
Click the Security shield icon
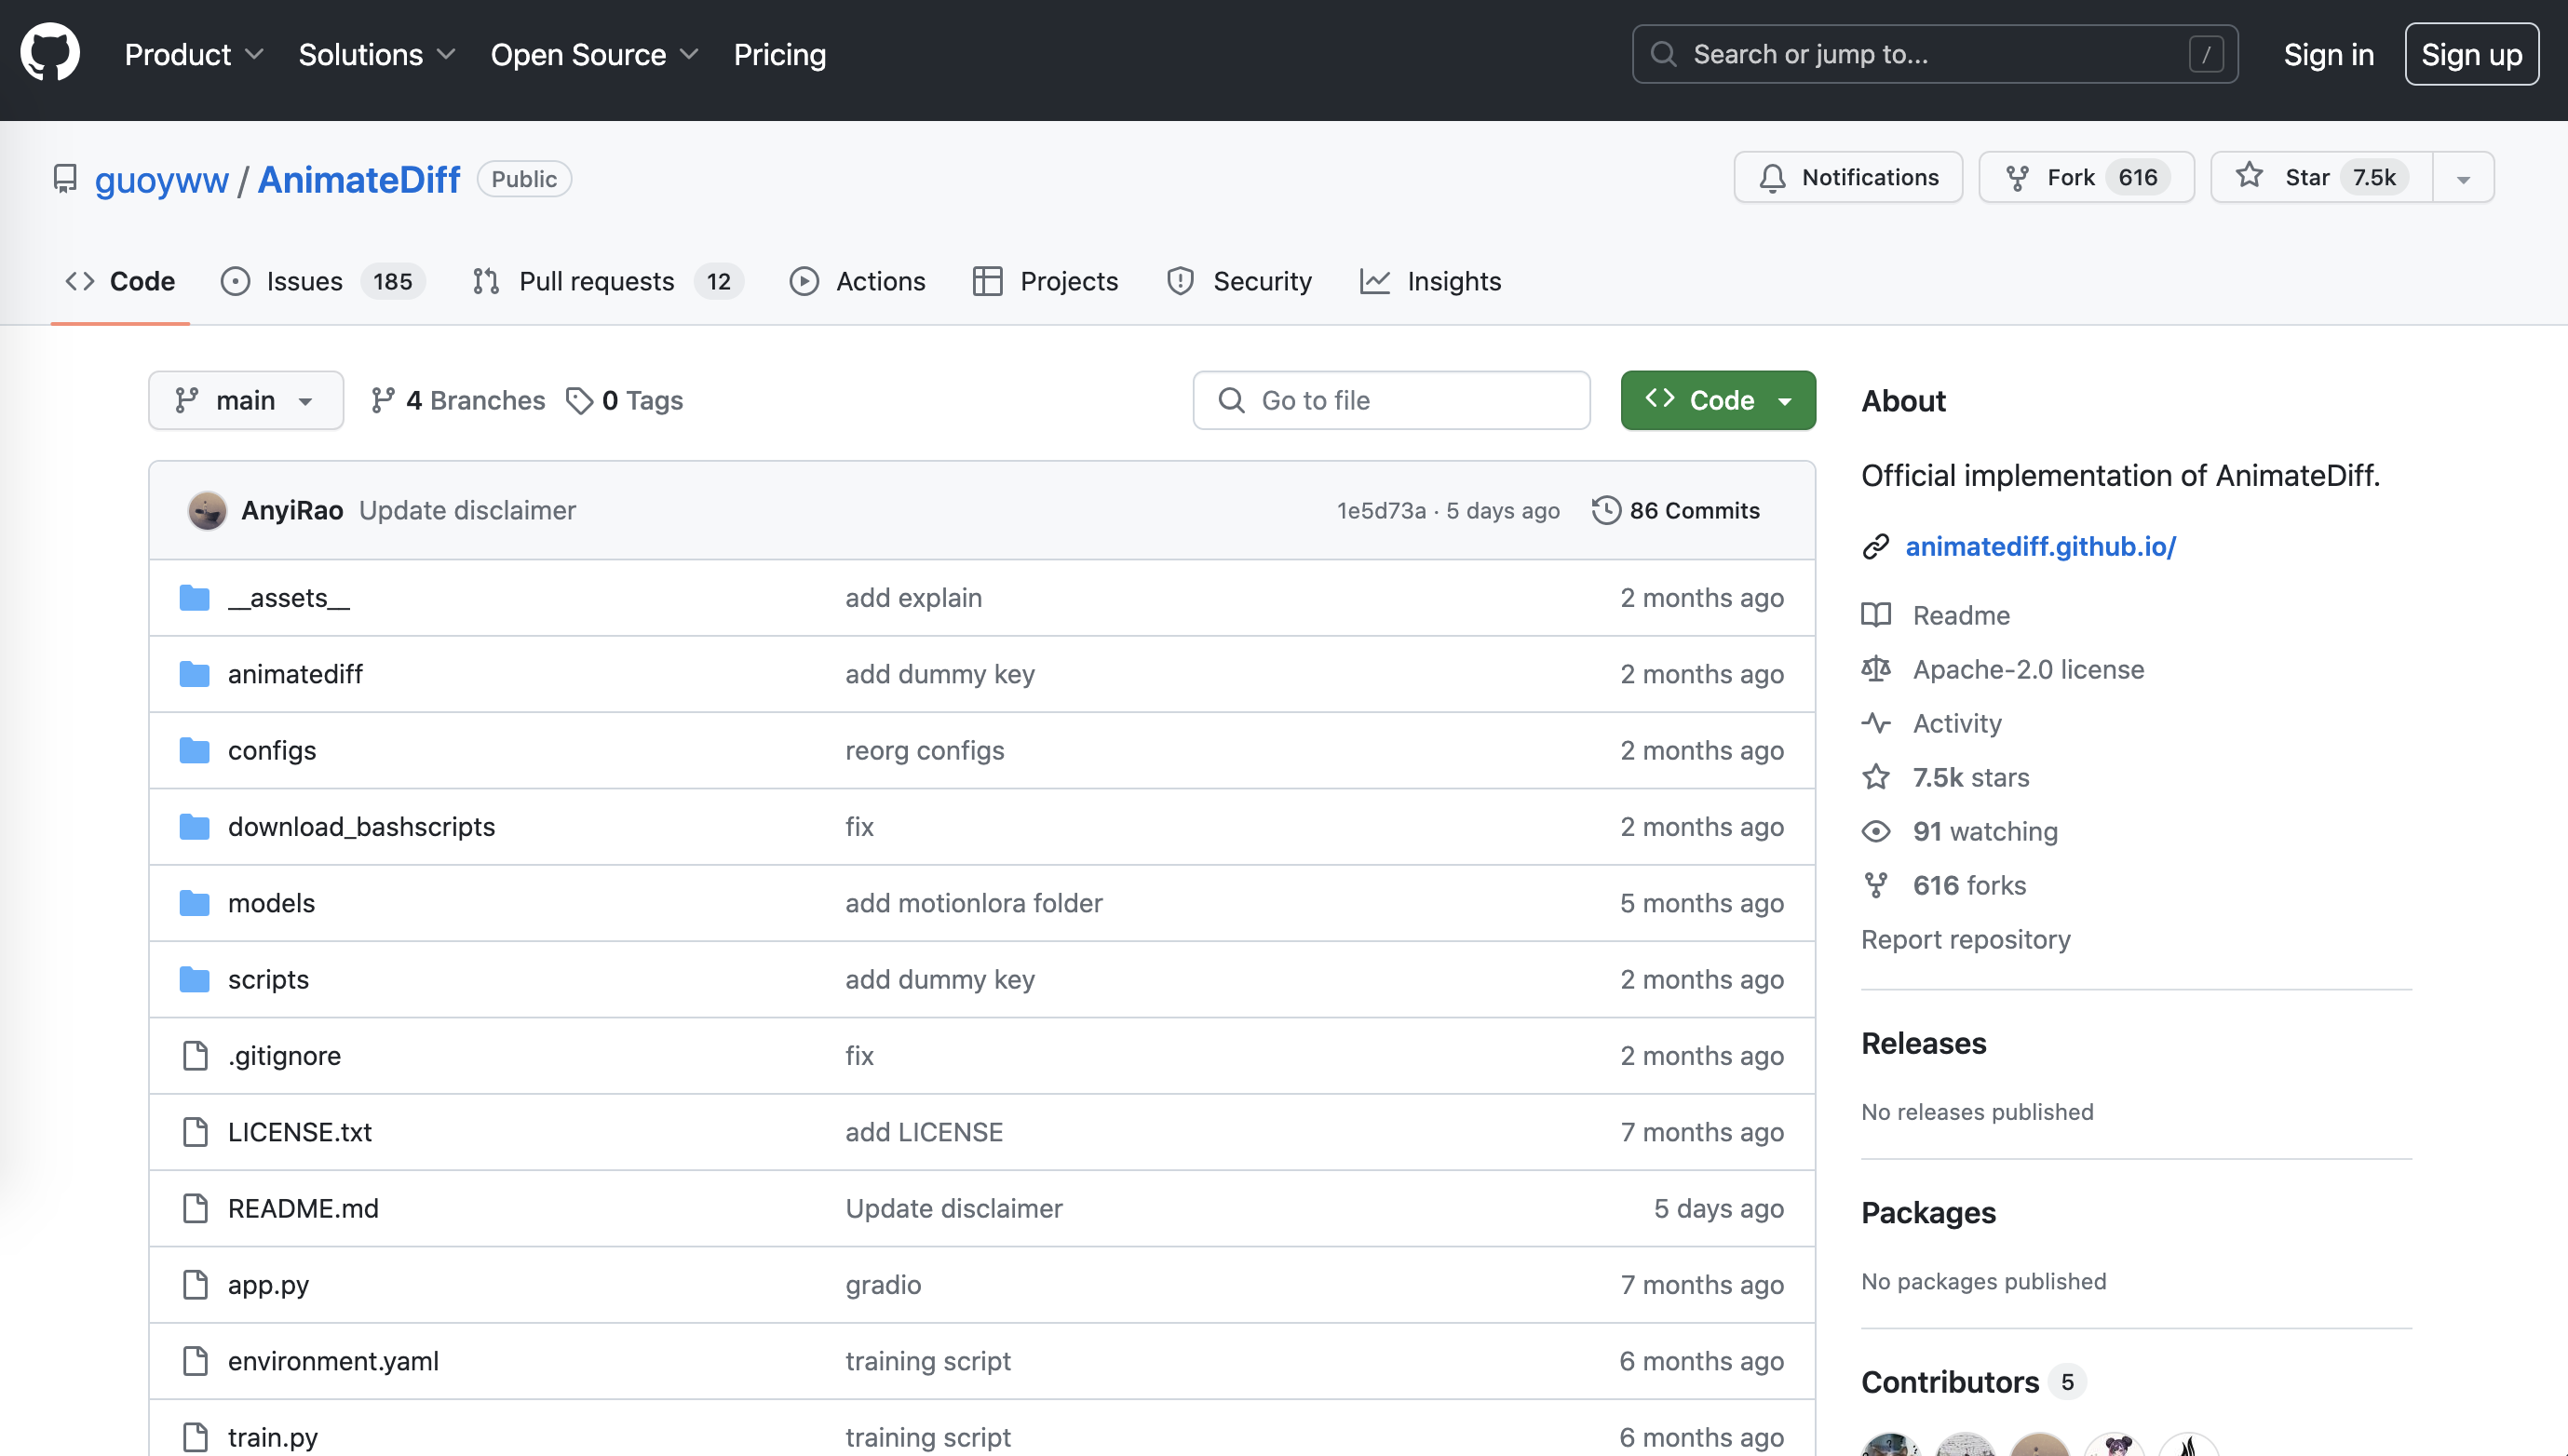coord(1178,280)
